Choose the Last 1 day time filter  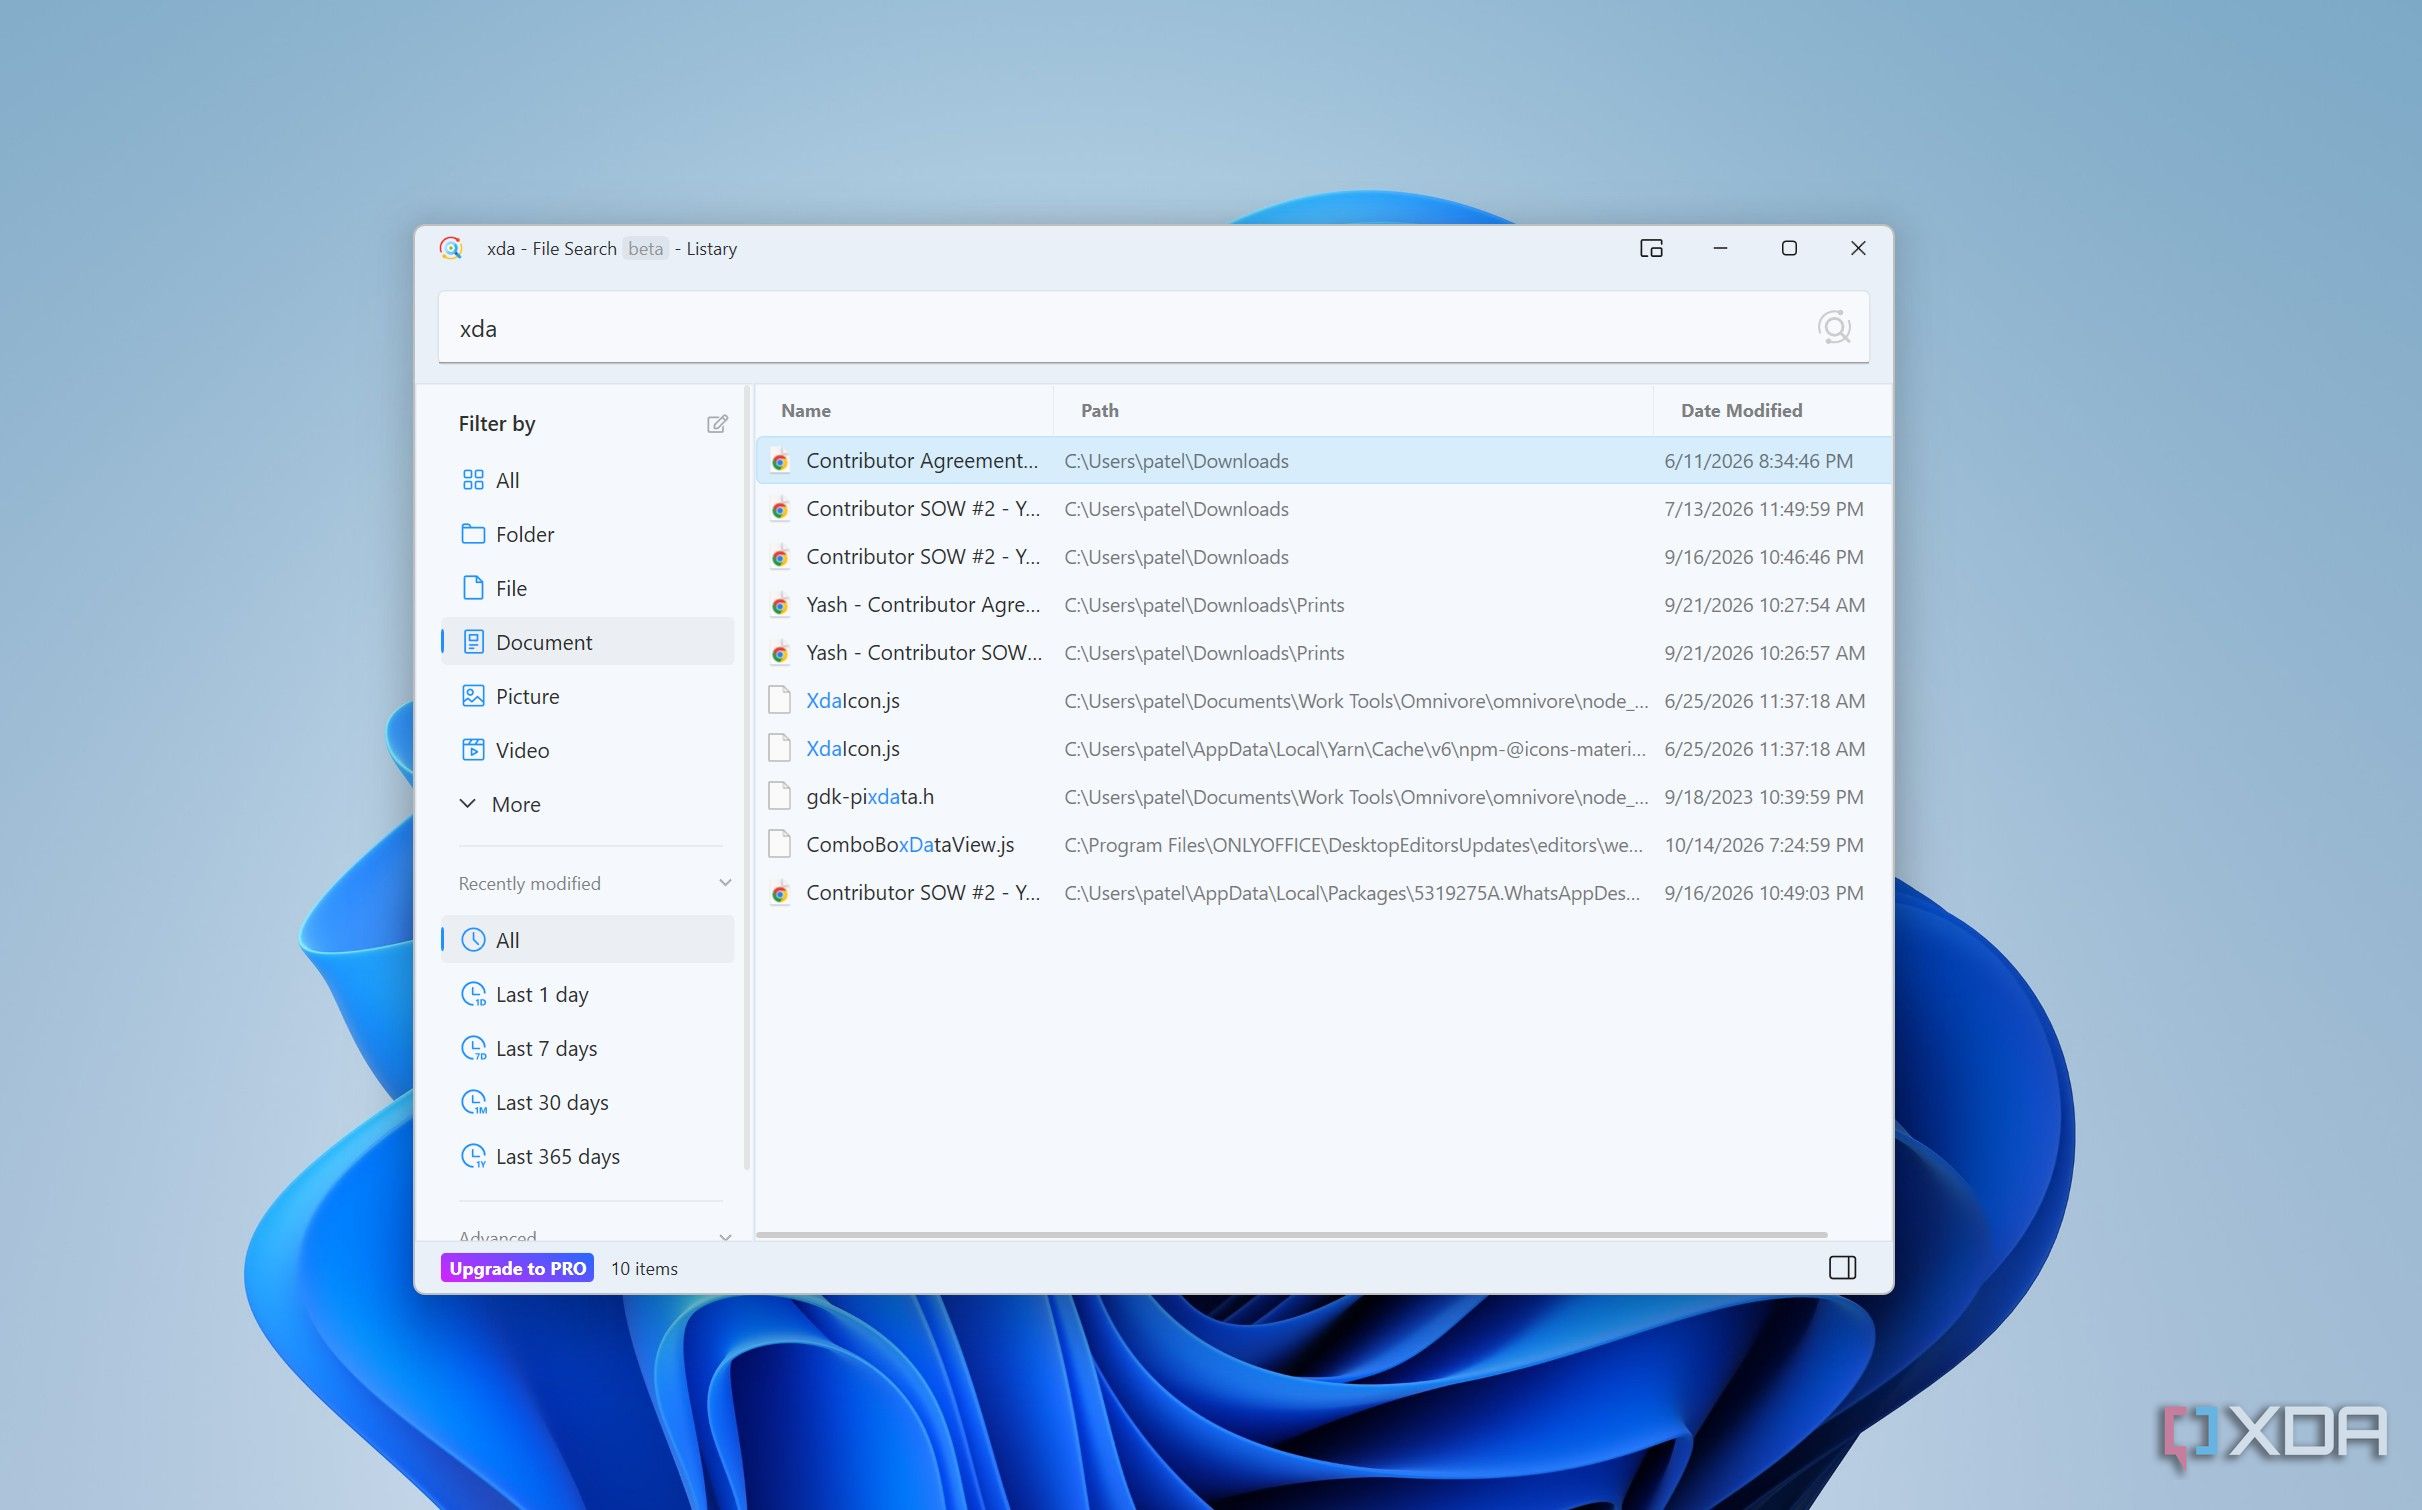(x=588, y=994)
